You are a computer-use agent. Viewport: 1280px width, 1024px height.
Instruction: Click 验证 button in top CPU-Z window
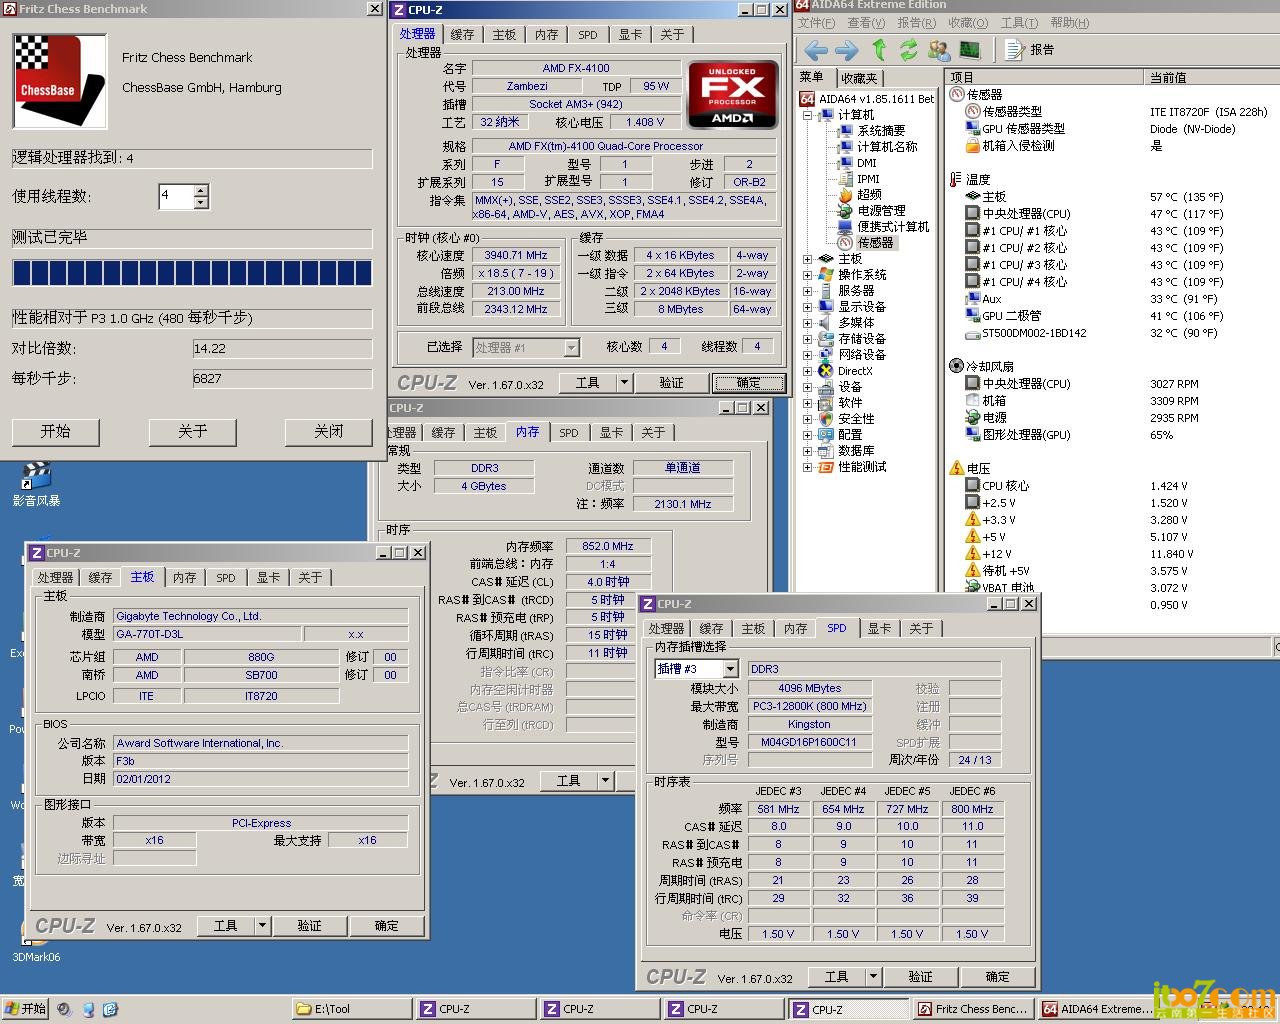(x=671, y=383)
